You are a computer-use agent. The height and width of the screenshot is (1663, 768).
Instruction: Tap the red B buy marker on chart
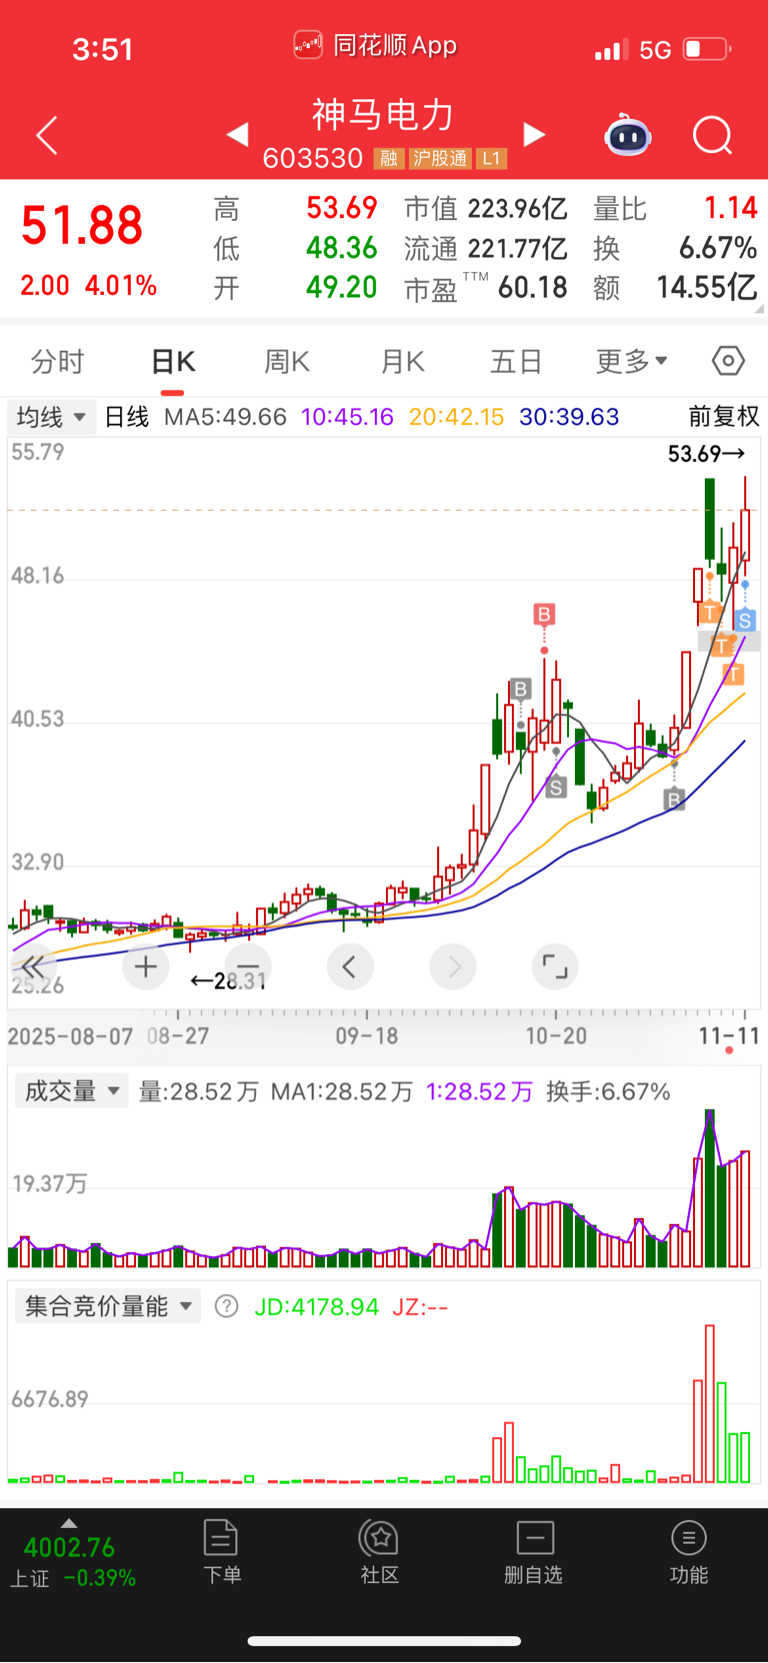click(x=544, y=614)
